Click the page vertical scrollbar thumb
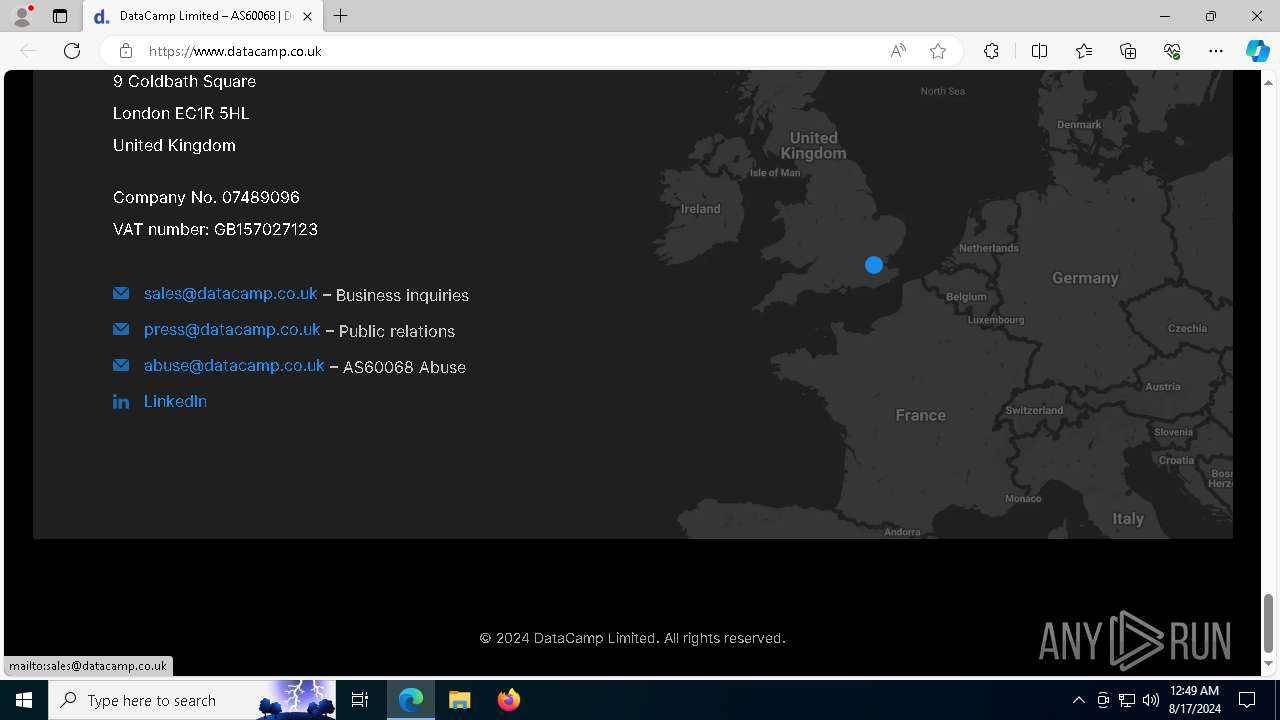Screen dimensions: 1280x720 (x=1269, y=622)
